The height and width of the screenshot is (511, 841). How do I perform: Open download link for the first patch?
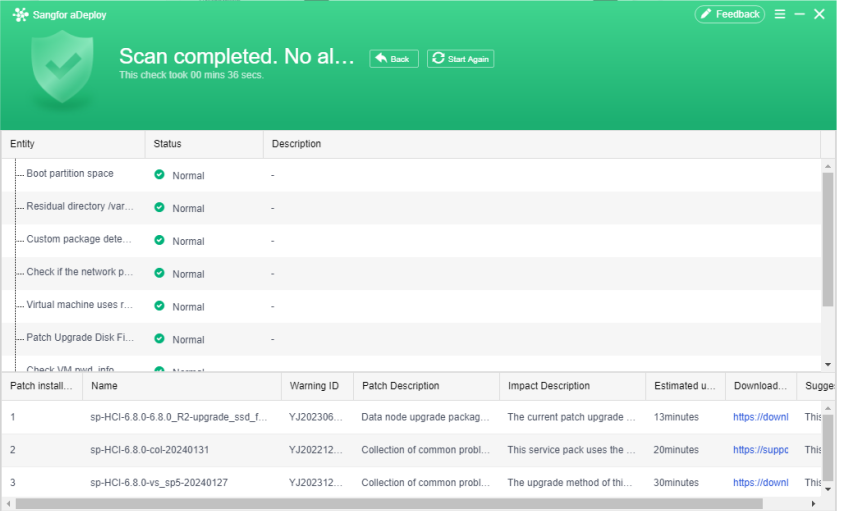[x=760, y=417]
